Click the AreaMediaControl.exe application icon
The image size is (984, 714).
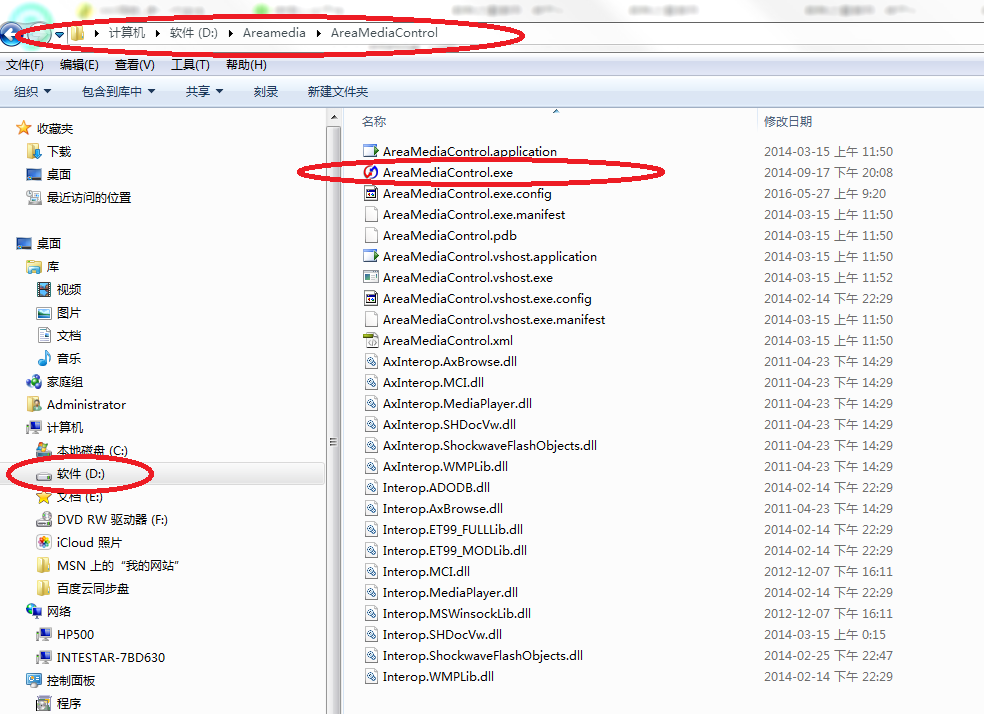tap(371, 173)
